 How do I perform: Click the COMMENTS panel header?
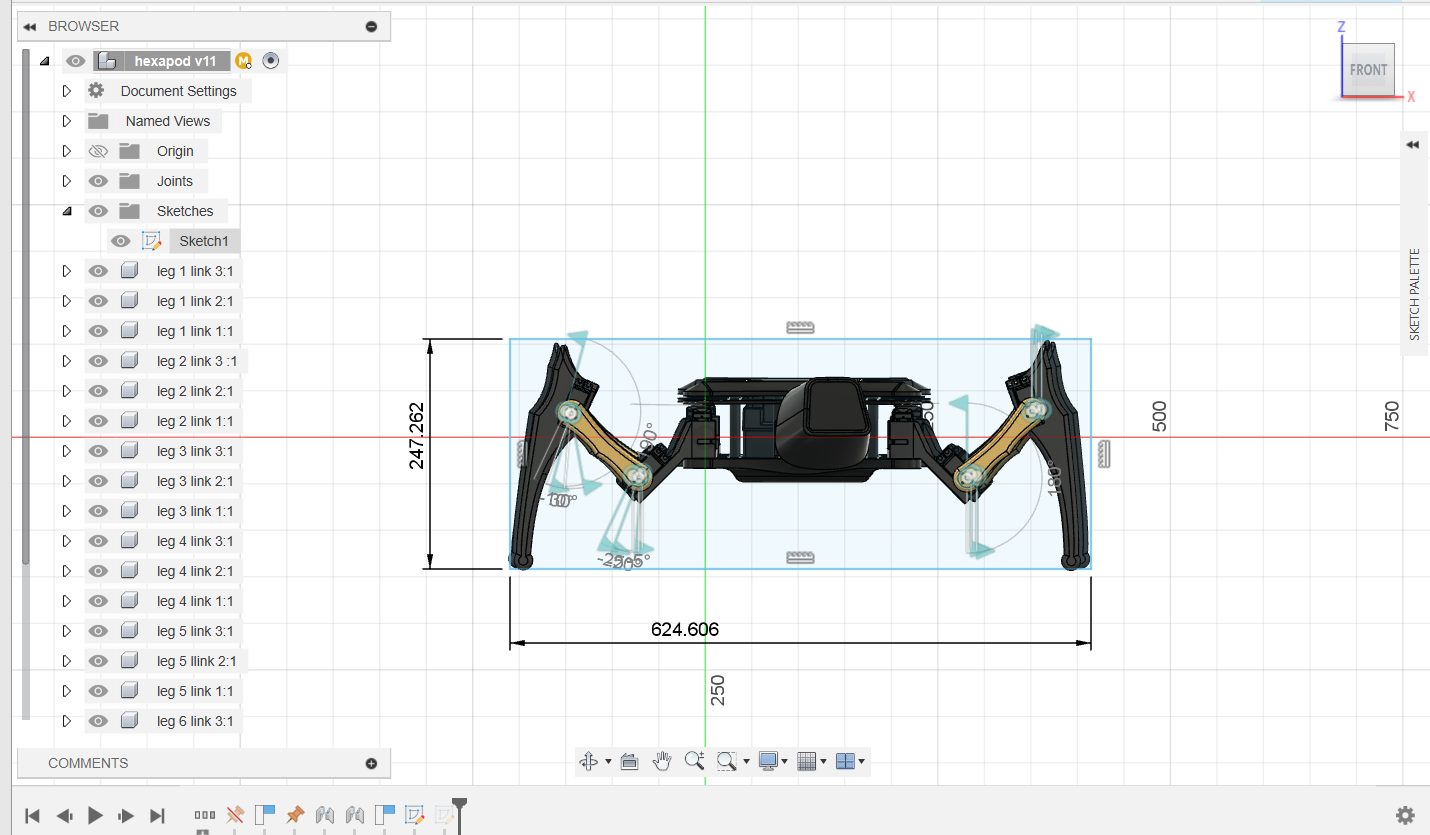tap(204, 763)
